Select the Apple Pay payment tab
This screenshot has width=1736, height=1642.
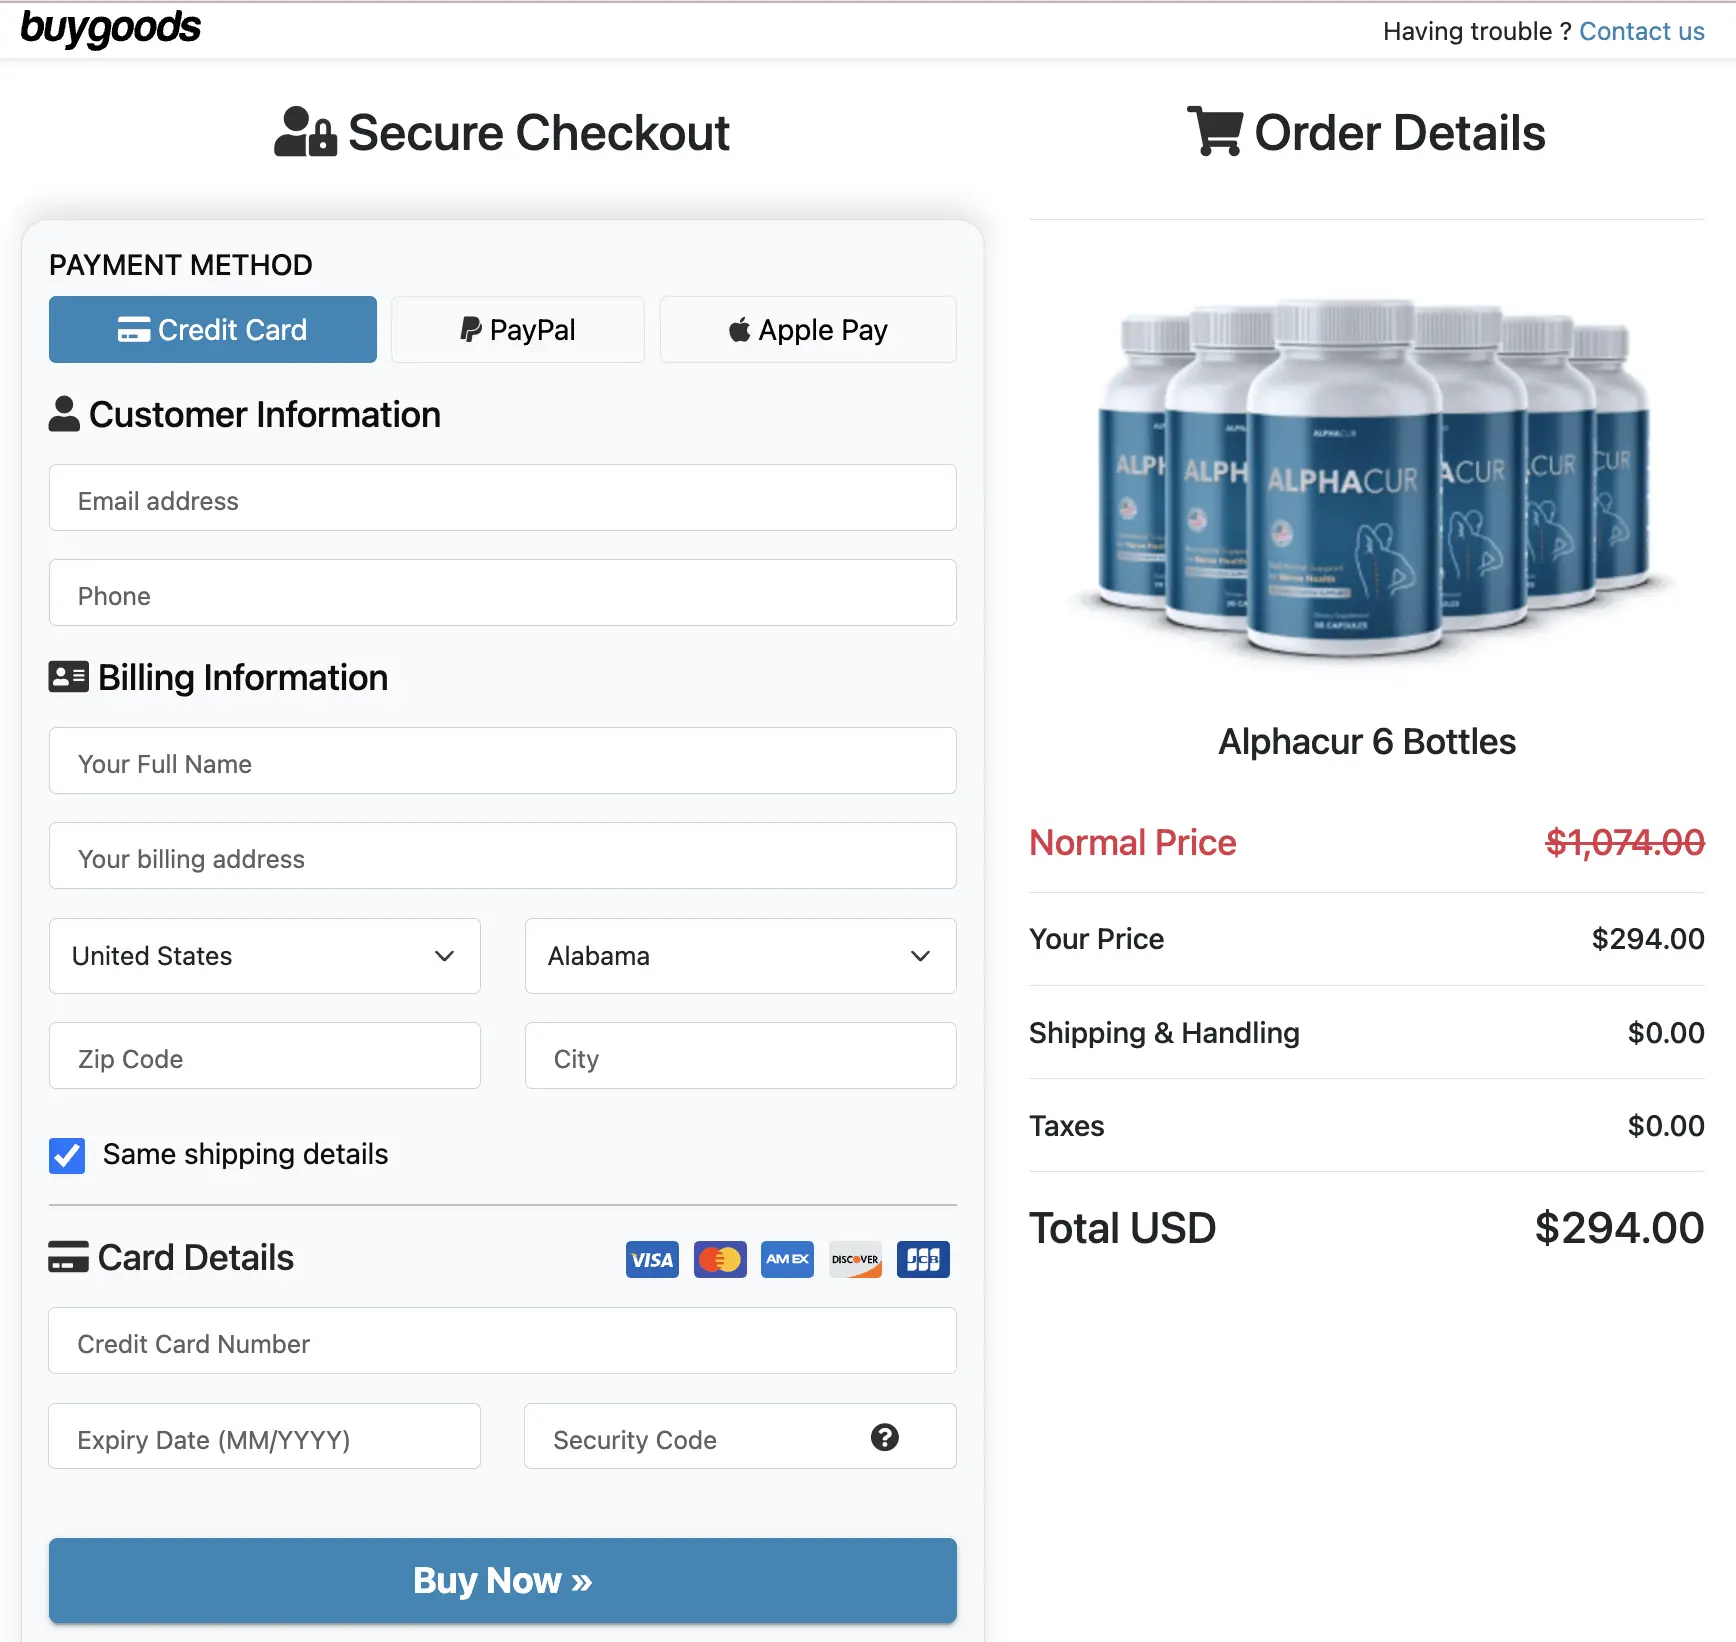(808, 329)
